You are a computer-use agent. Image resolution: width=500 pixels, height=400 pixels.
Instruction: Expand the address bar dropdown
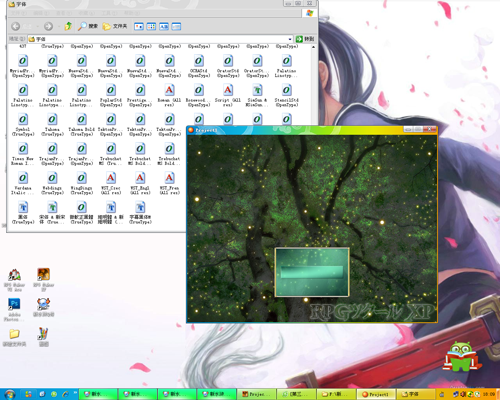point(290,39)
